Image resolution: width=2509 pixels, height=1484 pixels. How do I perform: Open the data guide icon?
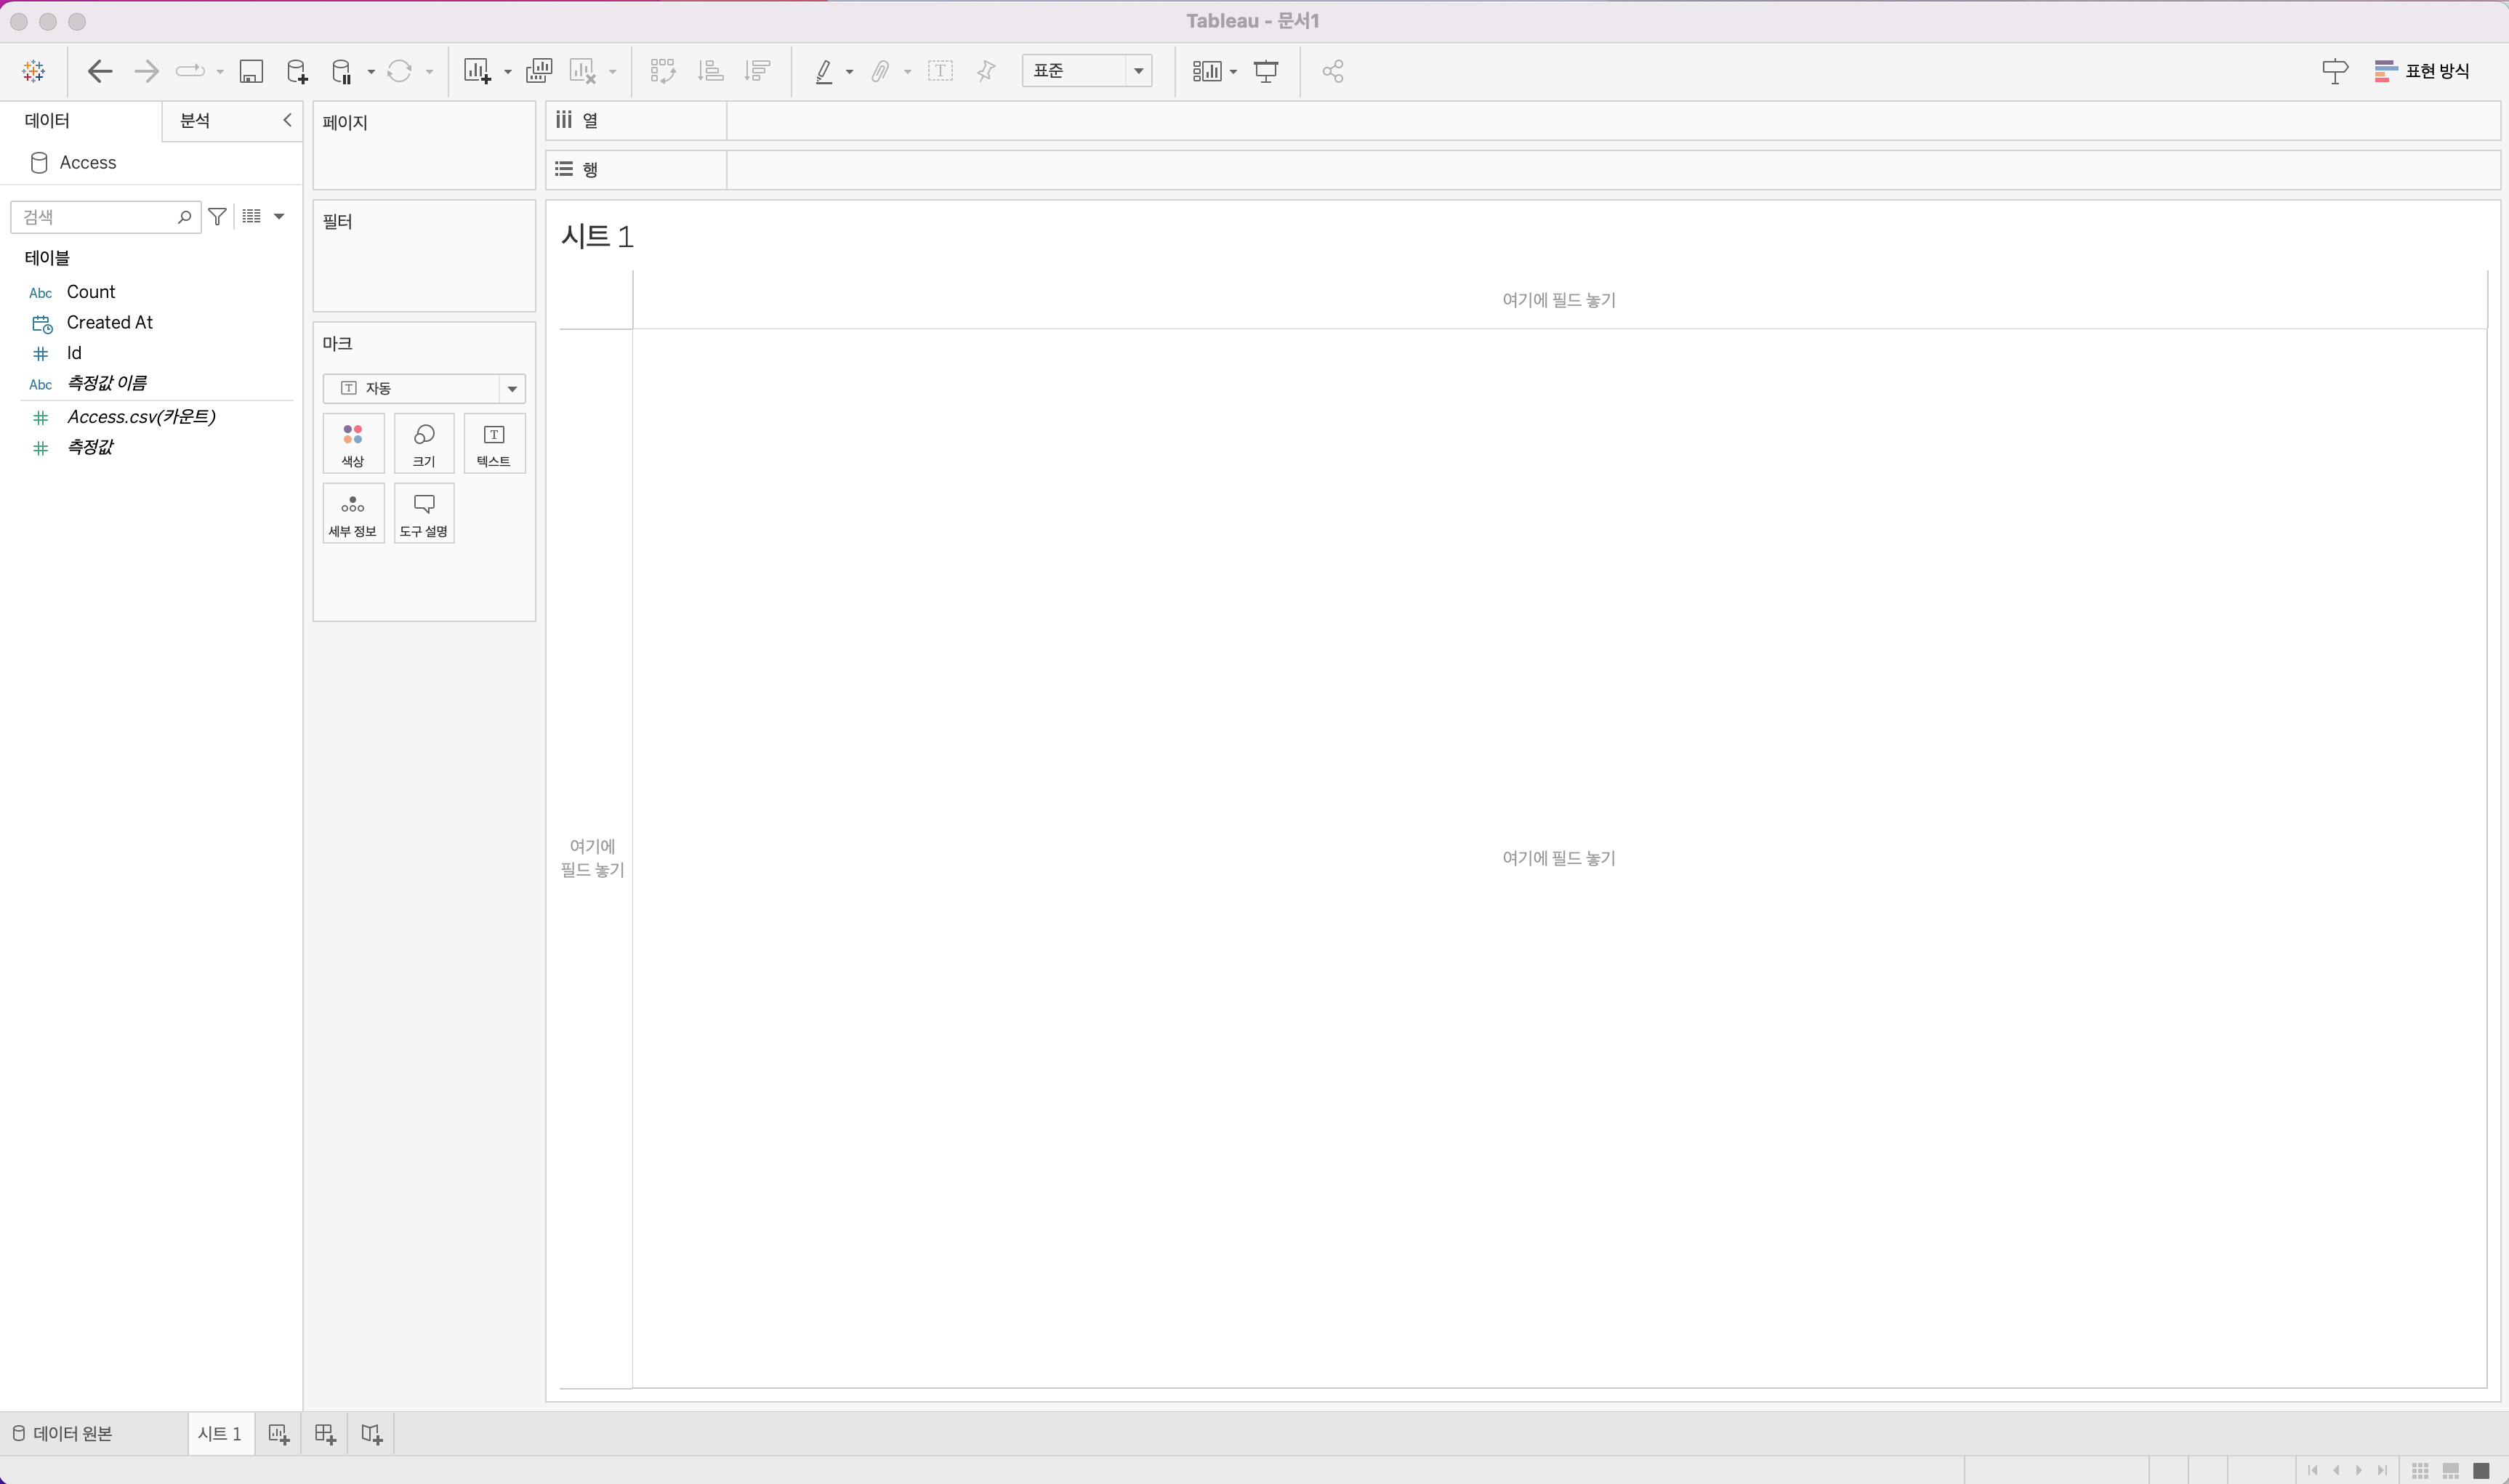tap(2335, 71)
